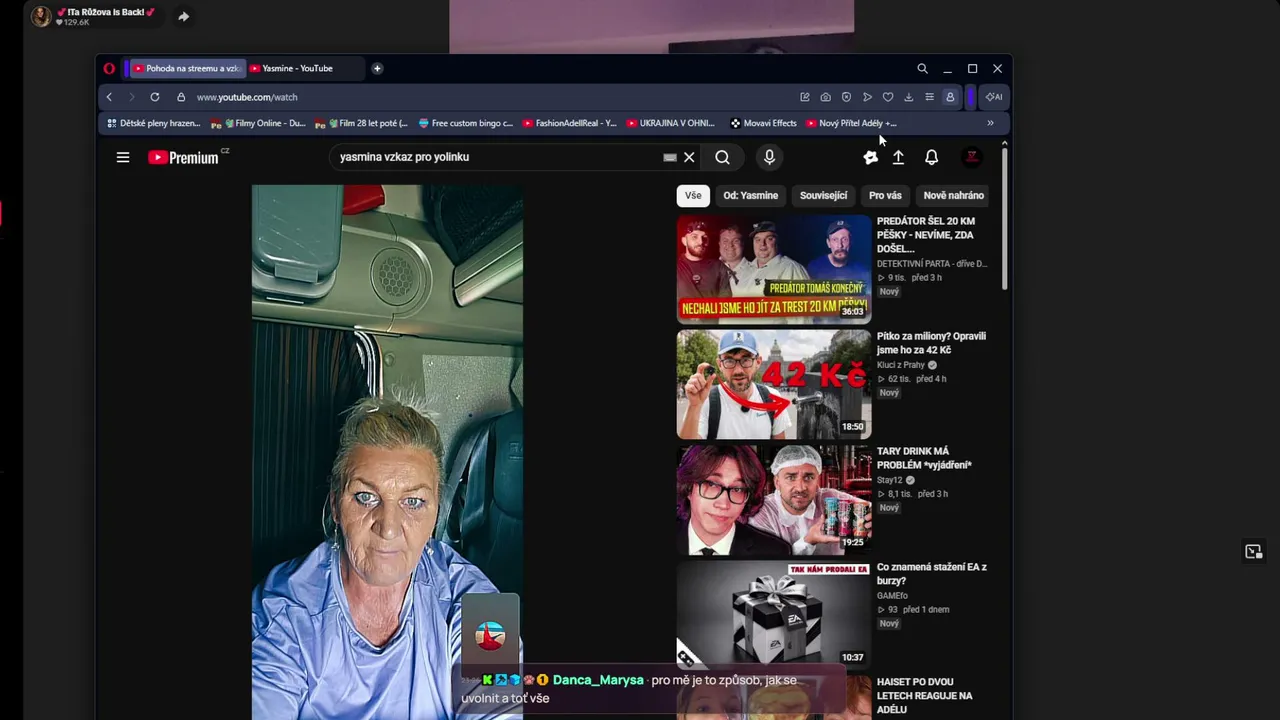Go to YouTube Premium home logo
This screenshot has width=1280, height=720.
(x=184, y=157)
